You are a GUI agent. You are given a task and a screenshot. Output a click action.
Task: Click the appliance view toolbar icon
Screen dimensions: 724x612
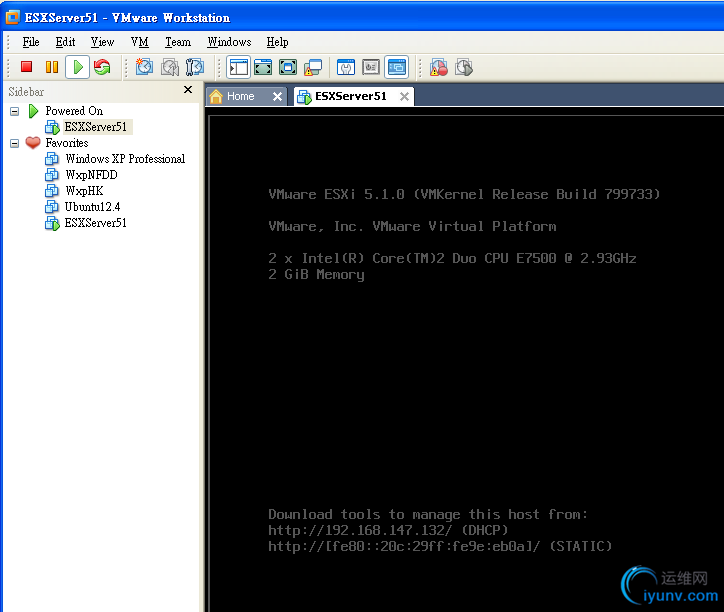(x=371, y=67)
